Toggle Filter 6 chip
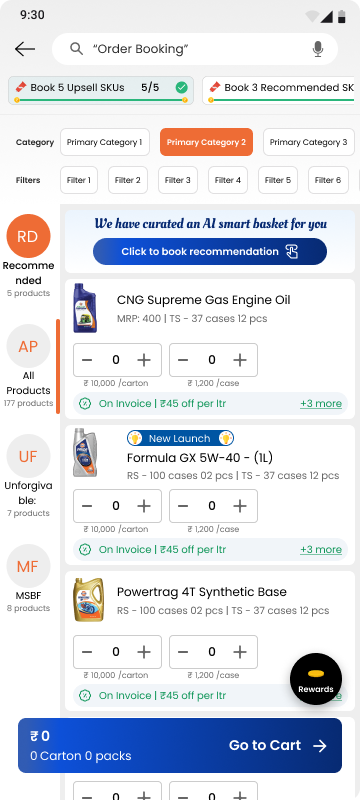 pos(328,180)
